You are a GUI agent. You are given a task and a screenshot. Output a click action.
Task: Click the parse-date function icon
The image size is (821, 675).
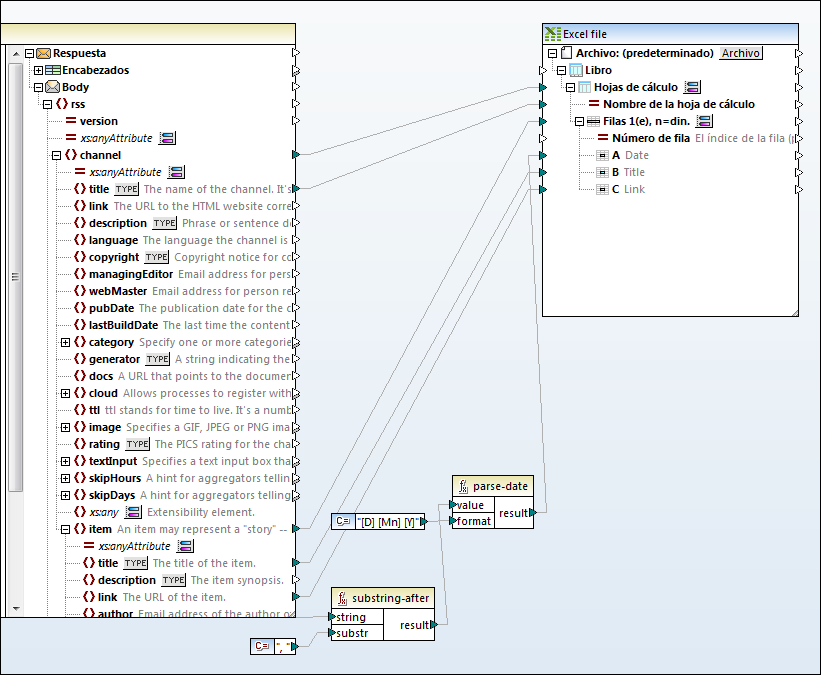pyautogui.click(x=462, y=486)
